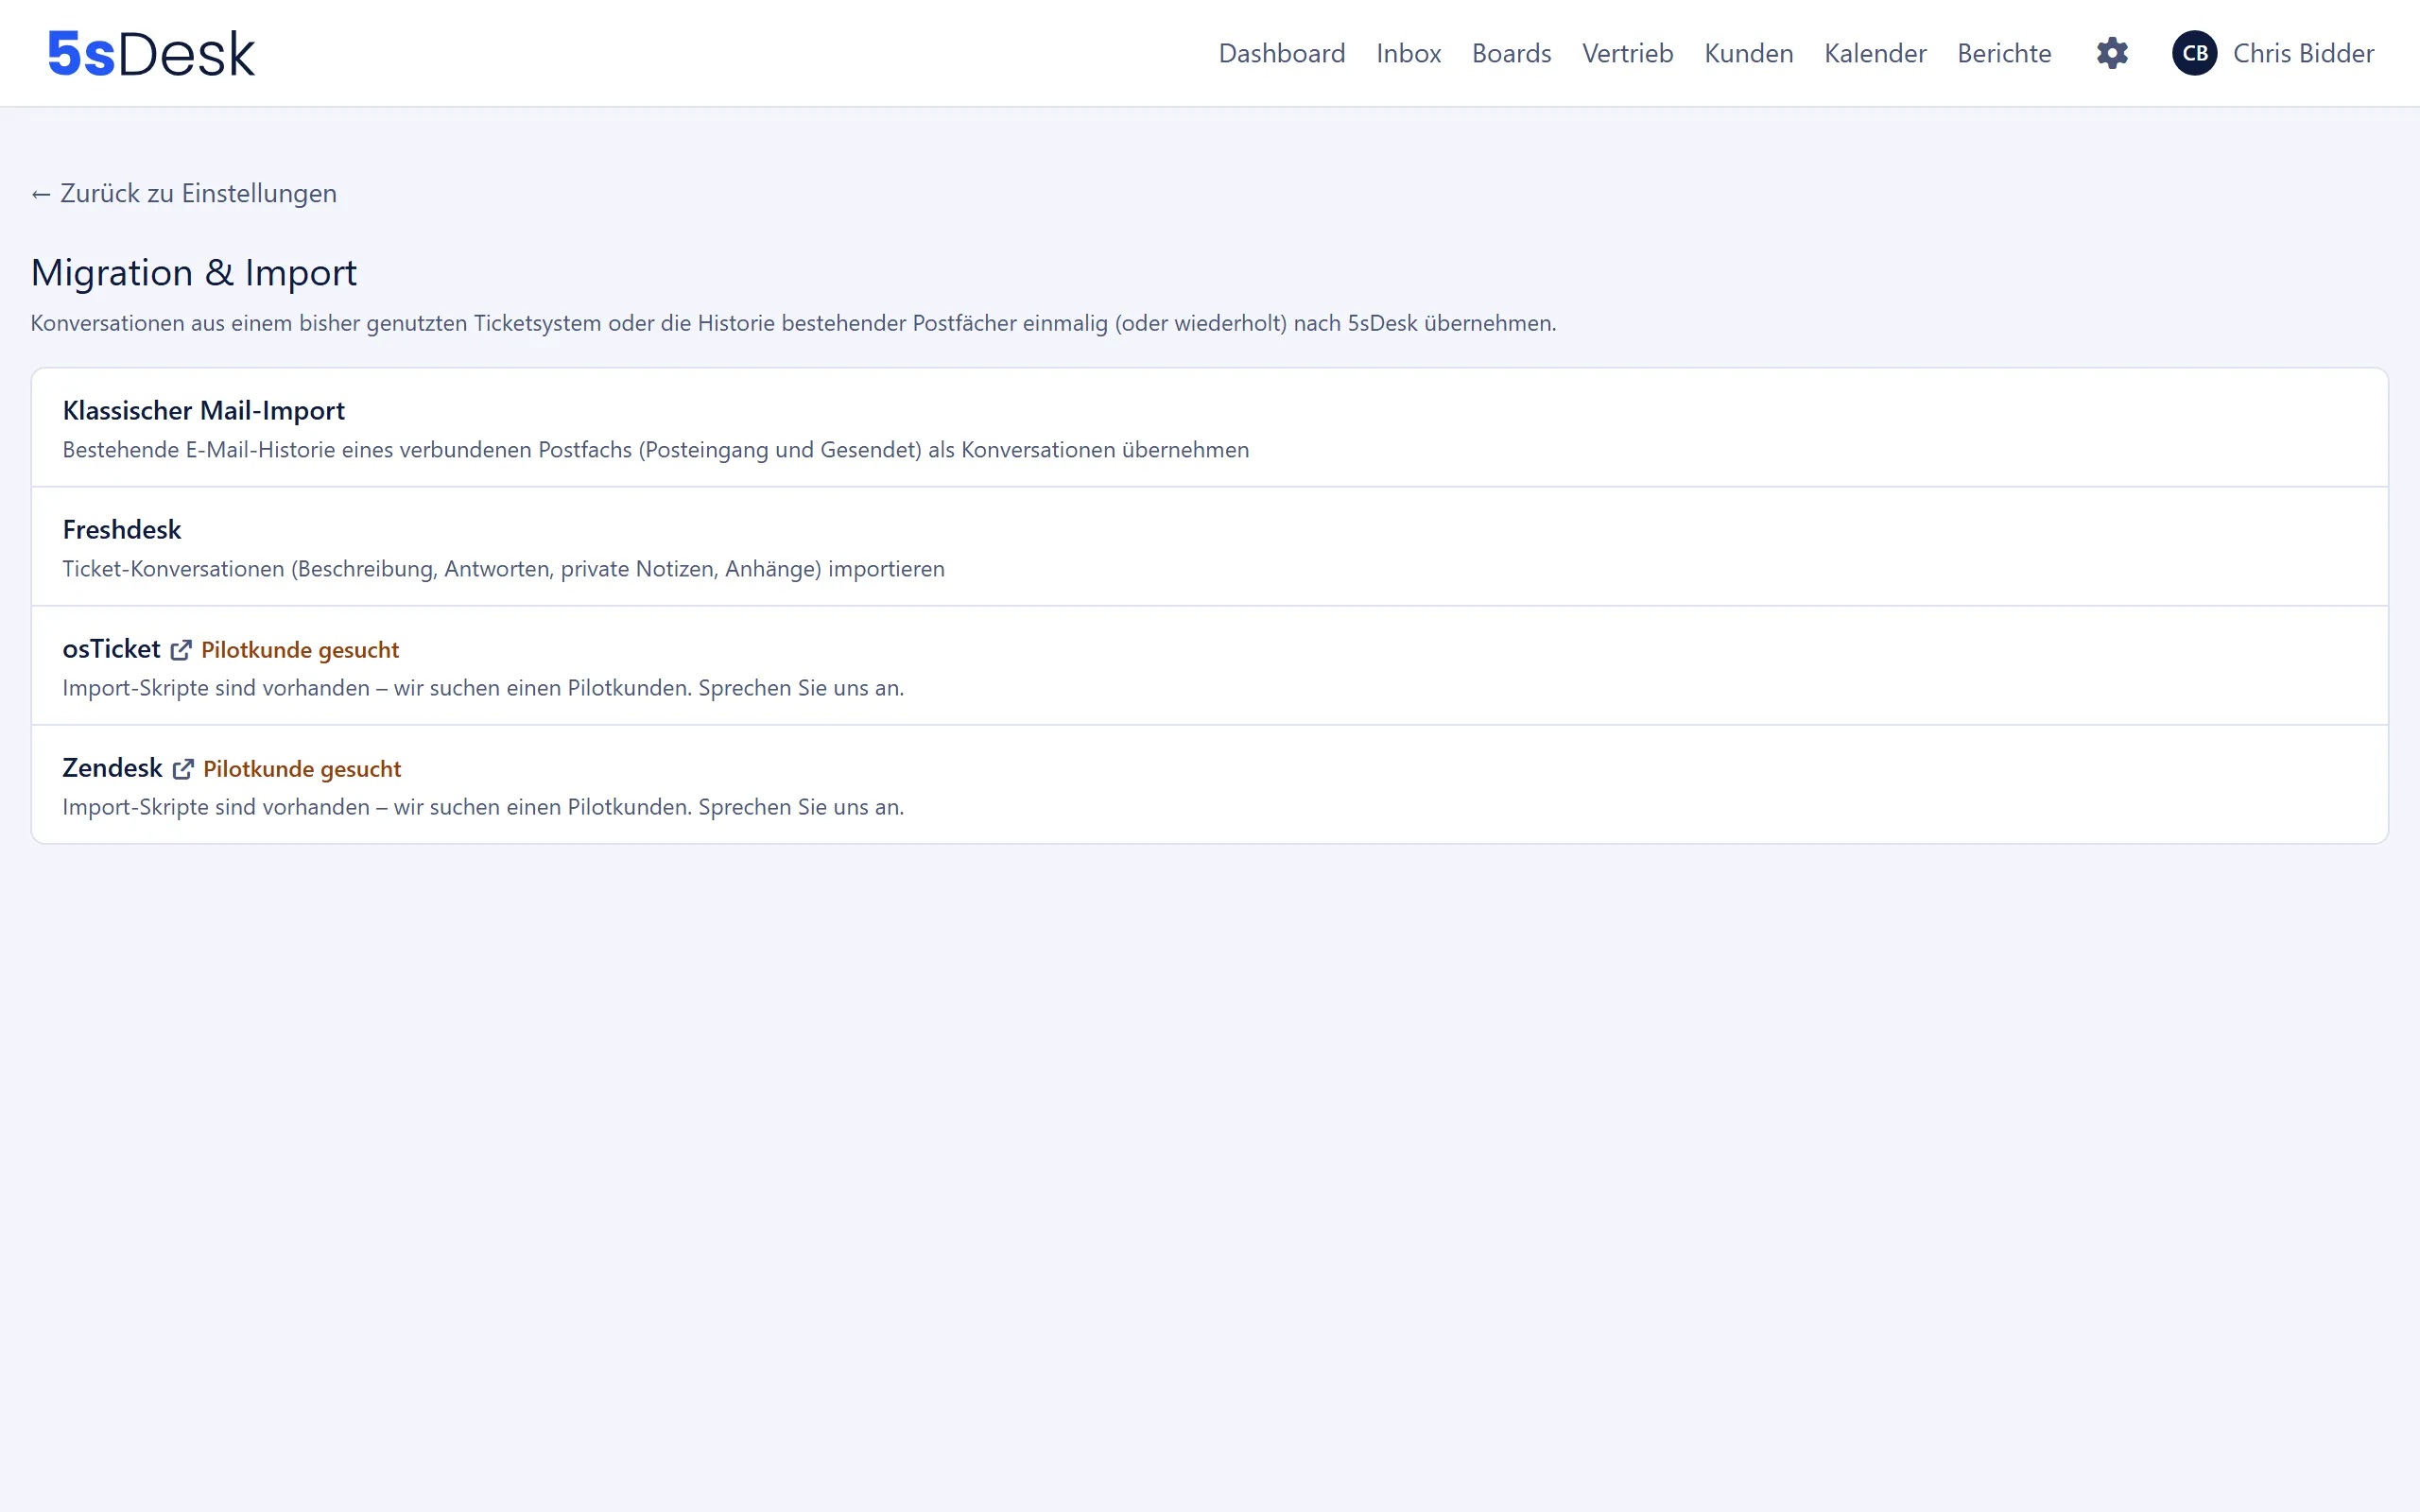
Task: Click the Bestehende E-Mail-Historie description
Action: 656,450
